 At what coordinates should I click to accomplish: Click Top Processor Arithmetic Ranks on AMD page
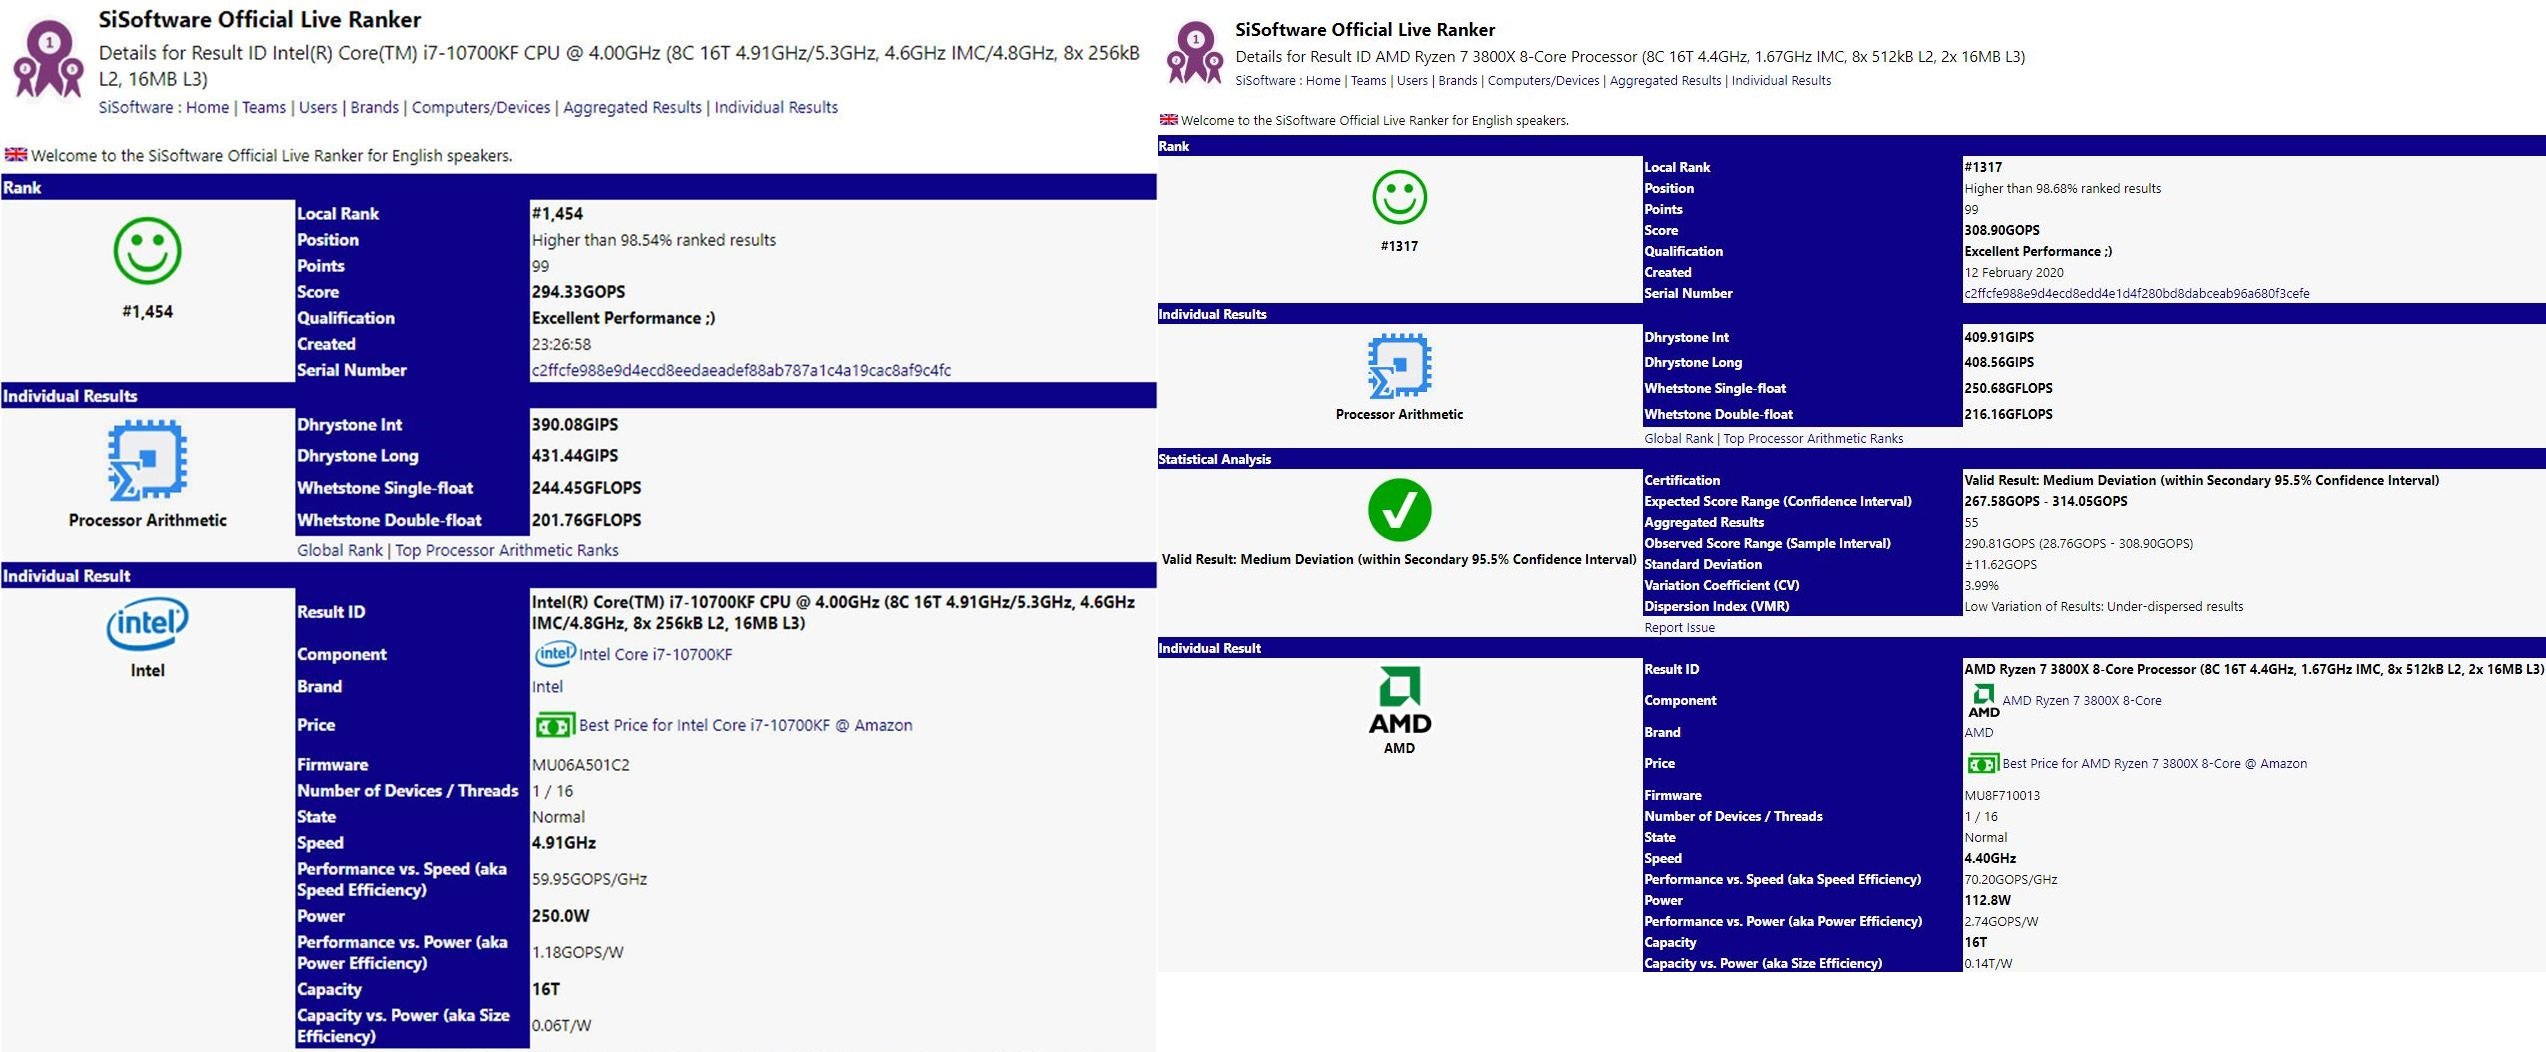[x=1813, y=439]
